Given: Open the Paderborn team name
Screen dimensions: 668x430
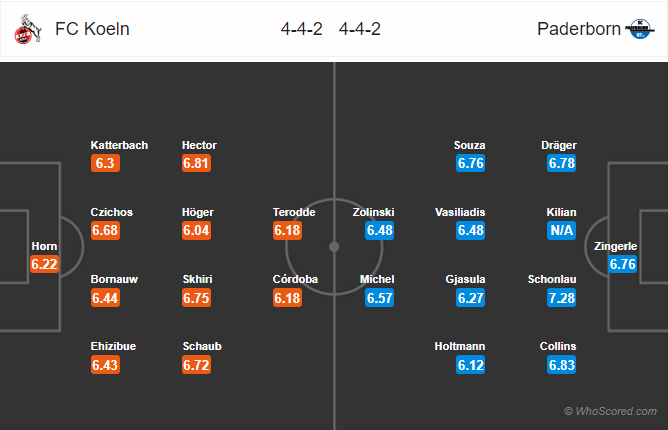Looking at the screenshot, I should click(579, 29).
